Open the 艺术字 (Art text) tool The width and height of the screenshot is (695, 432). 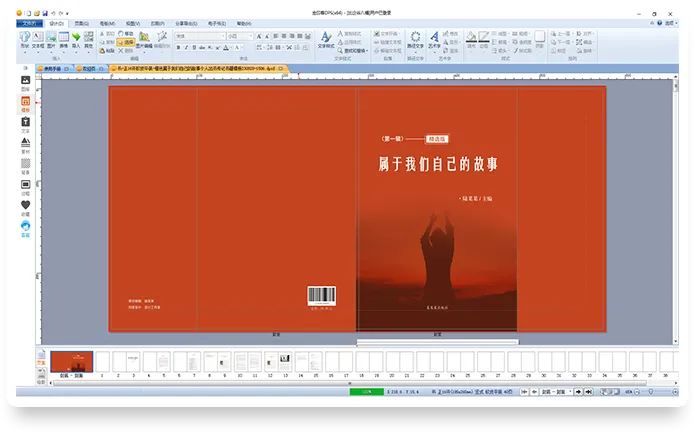click(434, 39)
